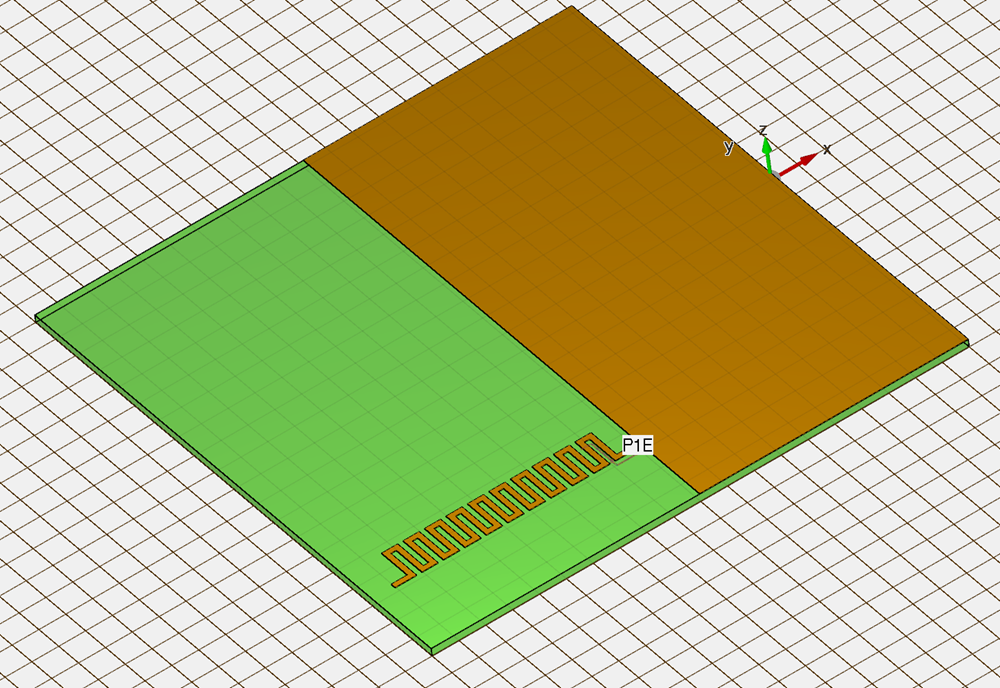This screenshot has width=1000, height=688.
Task: Select the P1E port label
Action: coord(638,445)
